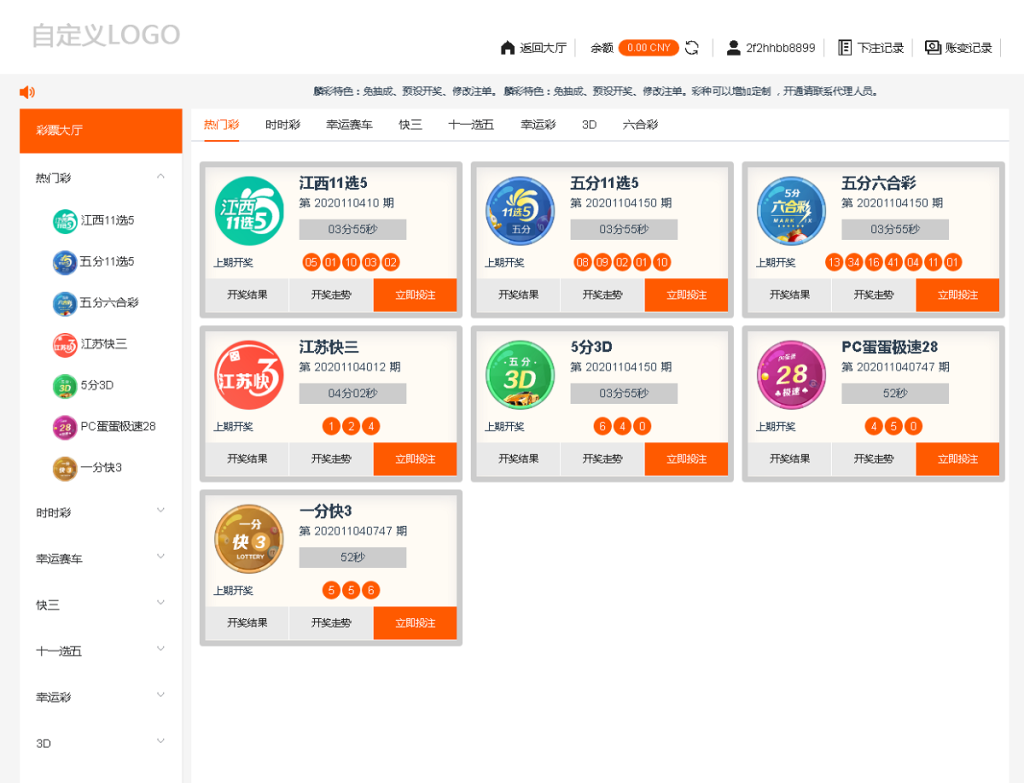
Task: Click the 江苏快三 circular logo on its card
Action: click(248, 373)
